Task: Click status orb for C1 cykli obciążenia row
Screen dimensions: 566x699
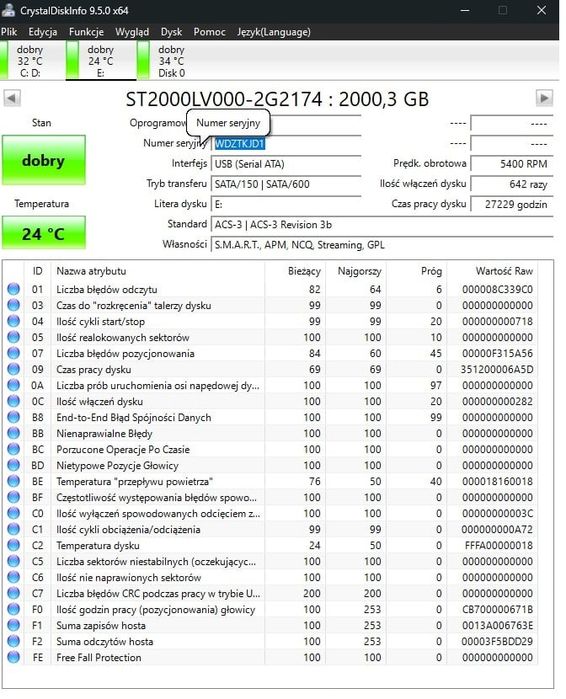Action: coord(14,530)
